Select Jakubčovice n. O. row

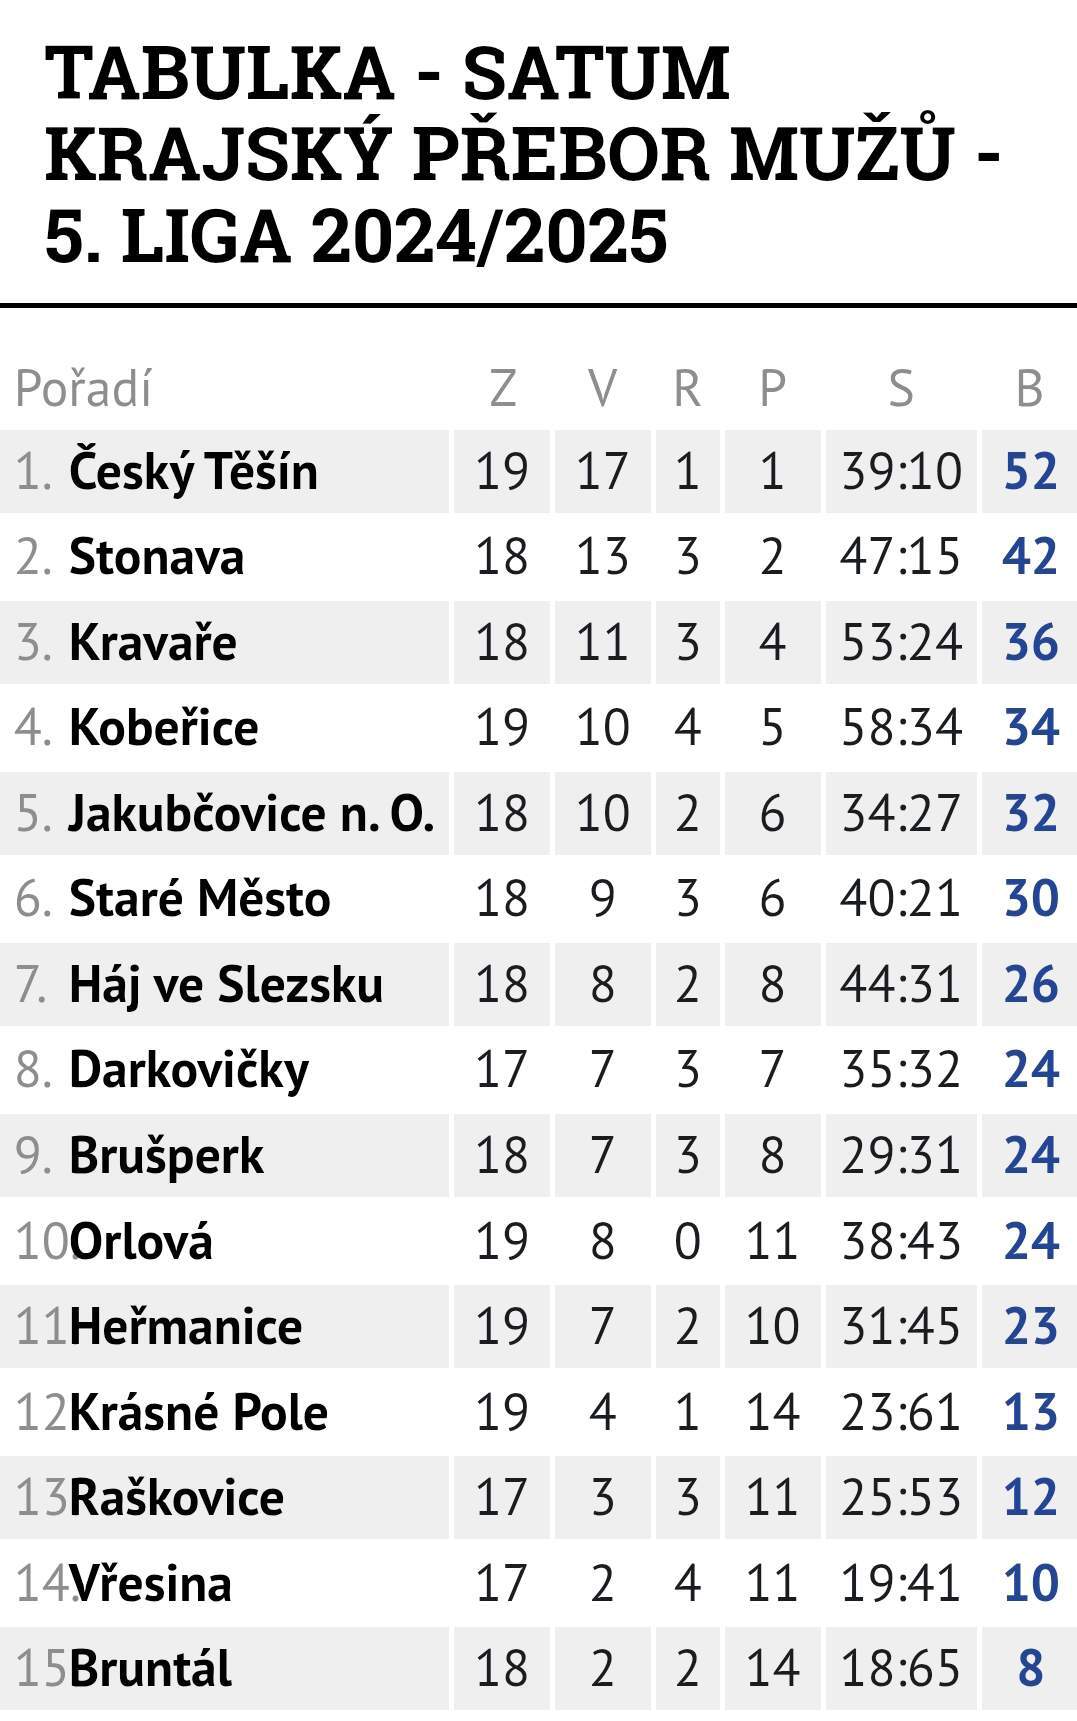[x=538, y=813]
